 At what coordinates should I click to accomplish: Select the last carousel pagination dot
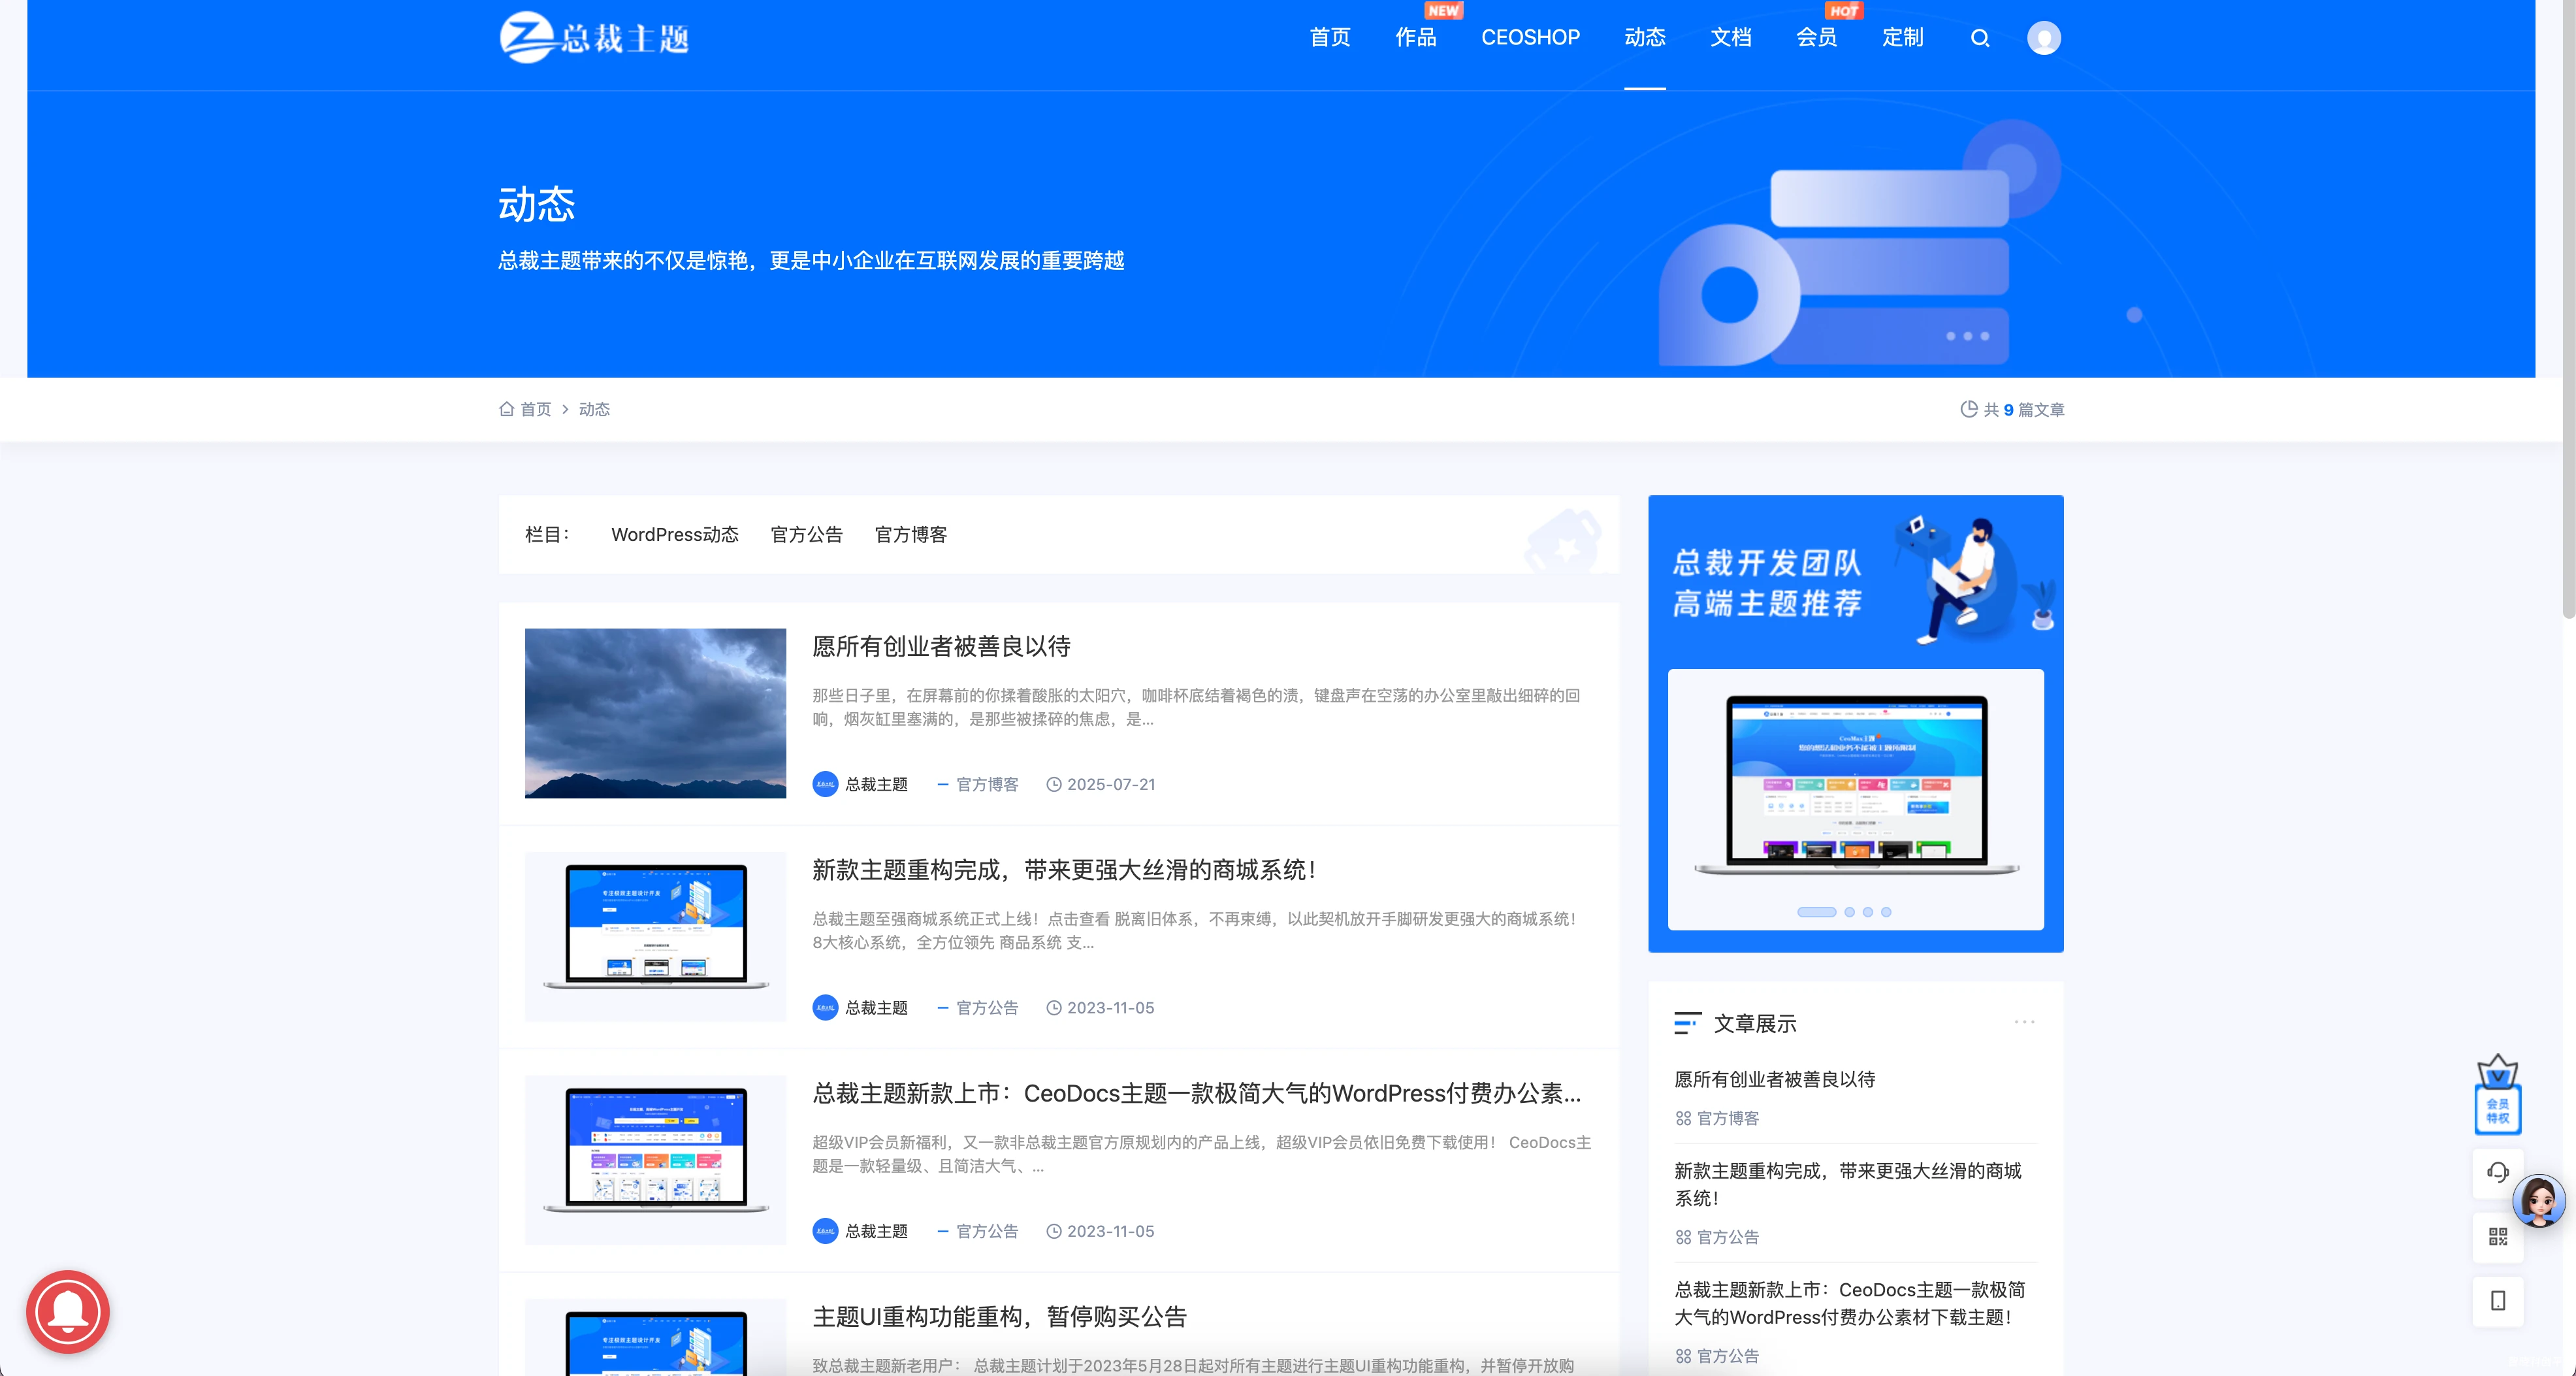[x=1886, y=912]
